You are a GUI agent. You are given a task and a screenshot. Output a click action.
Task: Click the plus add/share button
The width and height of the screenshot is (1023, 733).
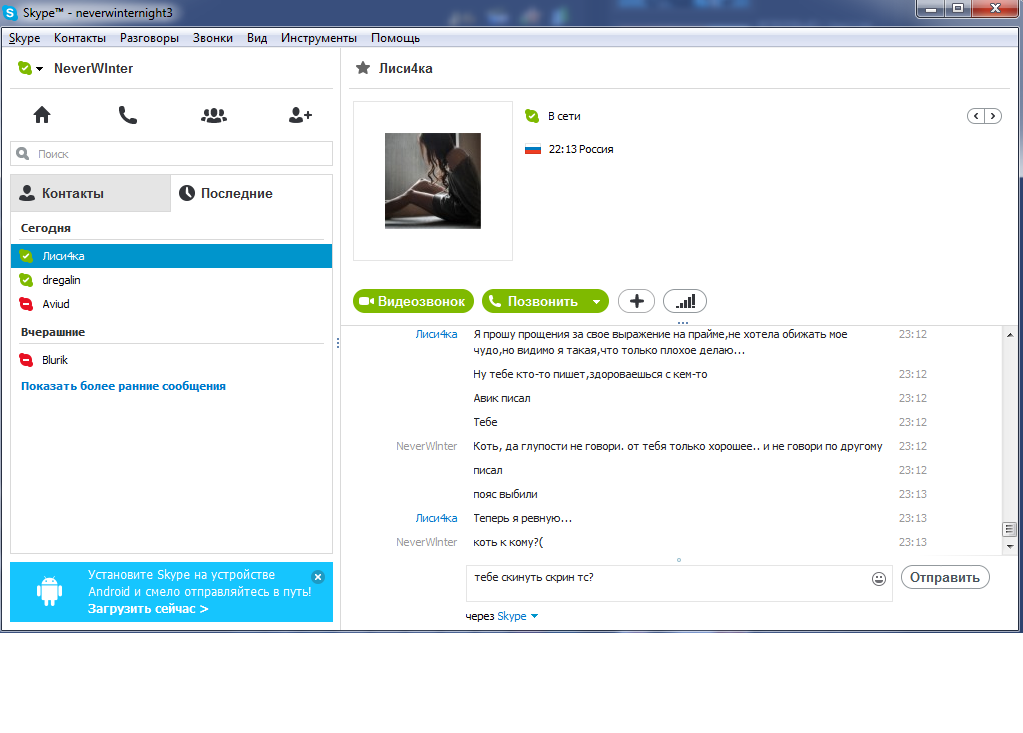coord(637,301)
